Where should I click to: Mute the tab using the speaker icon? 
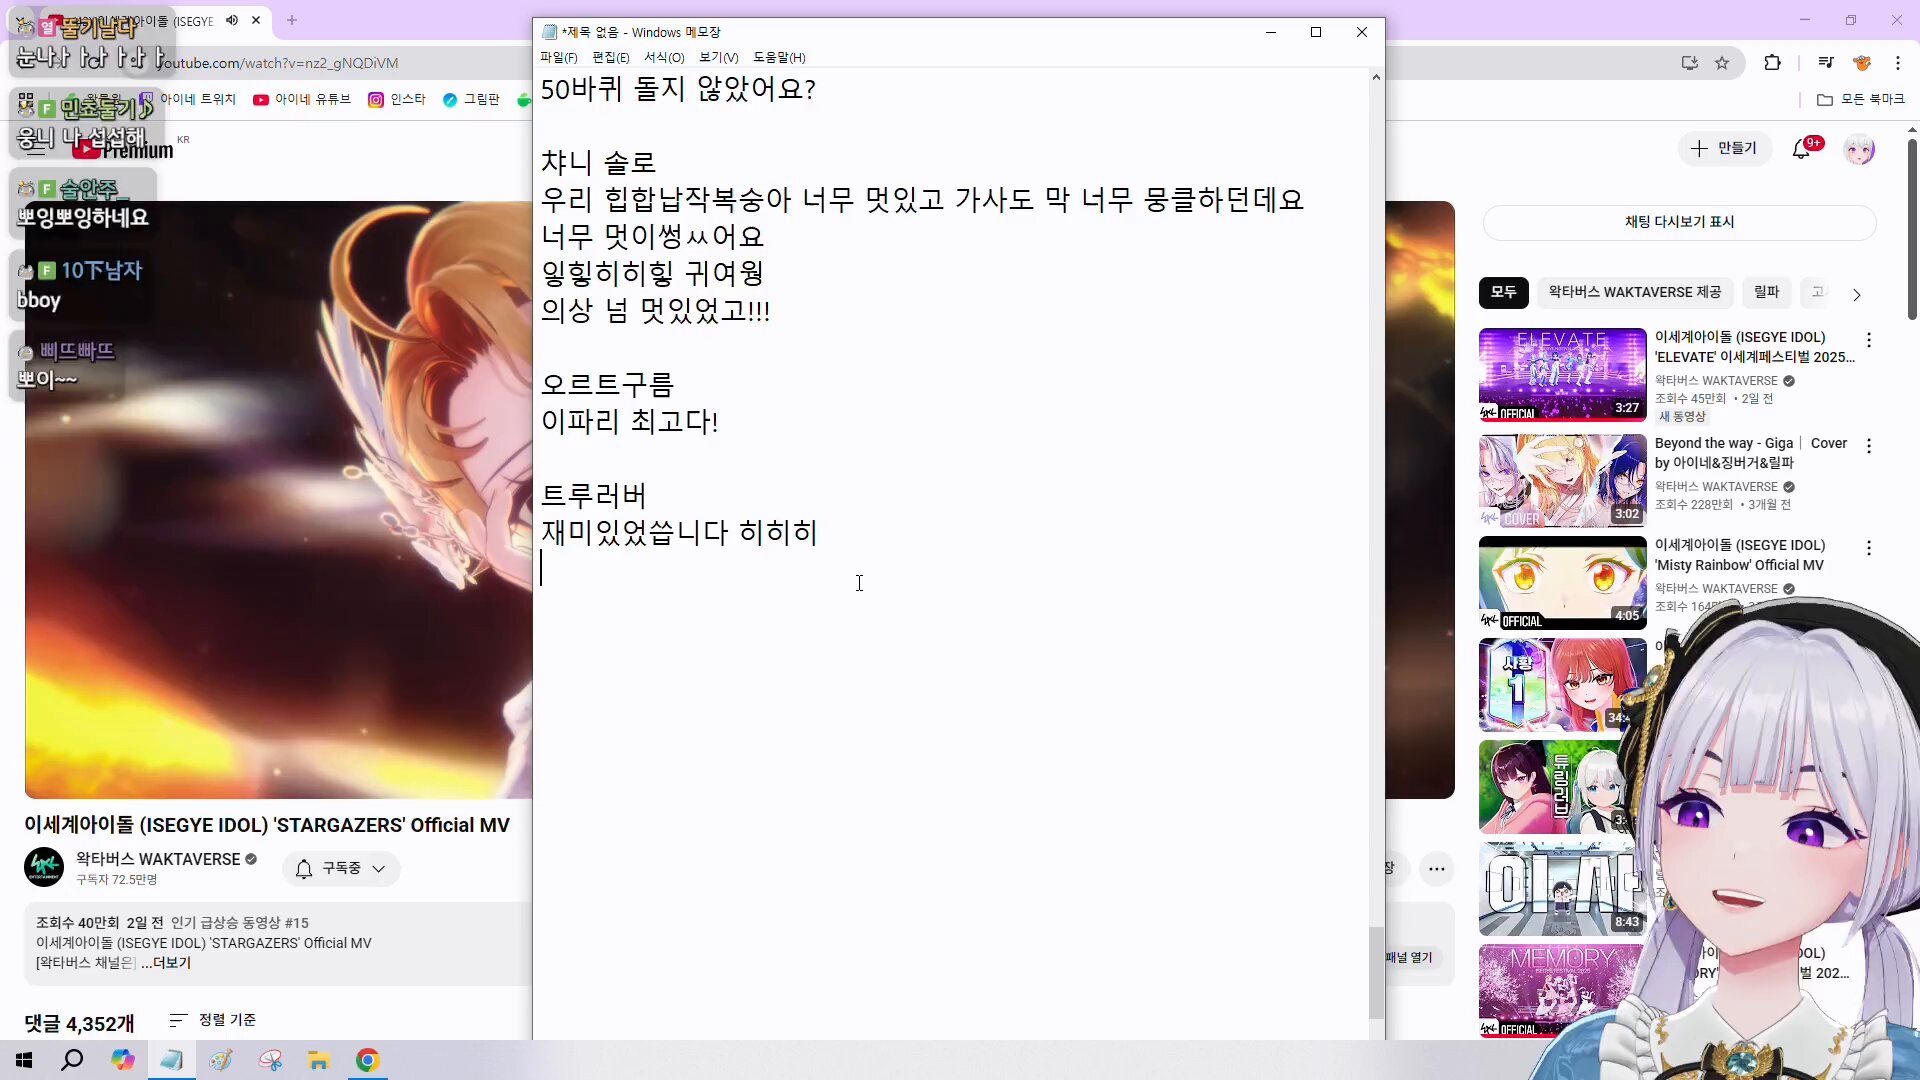point(232,20)
